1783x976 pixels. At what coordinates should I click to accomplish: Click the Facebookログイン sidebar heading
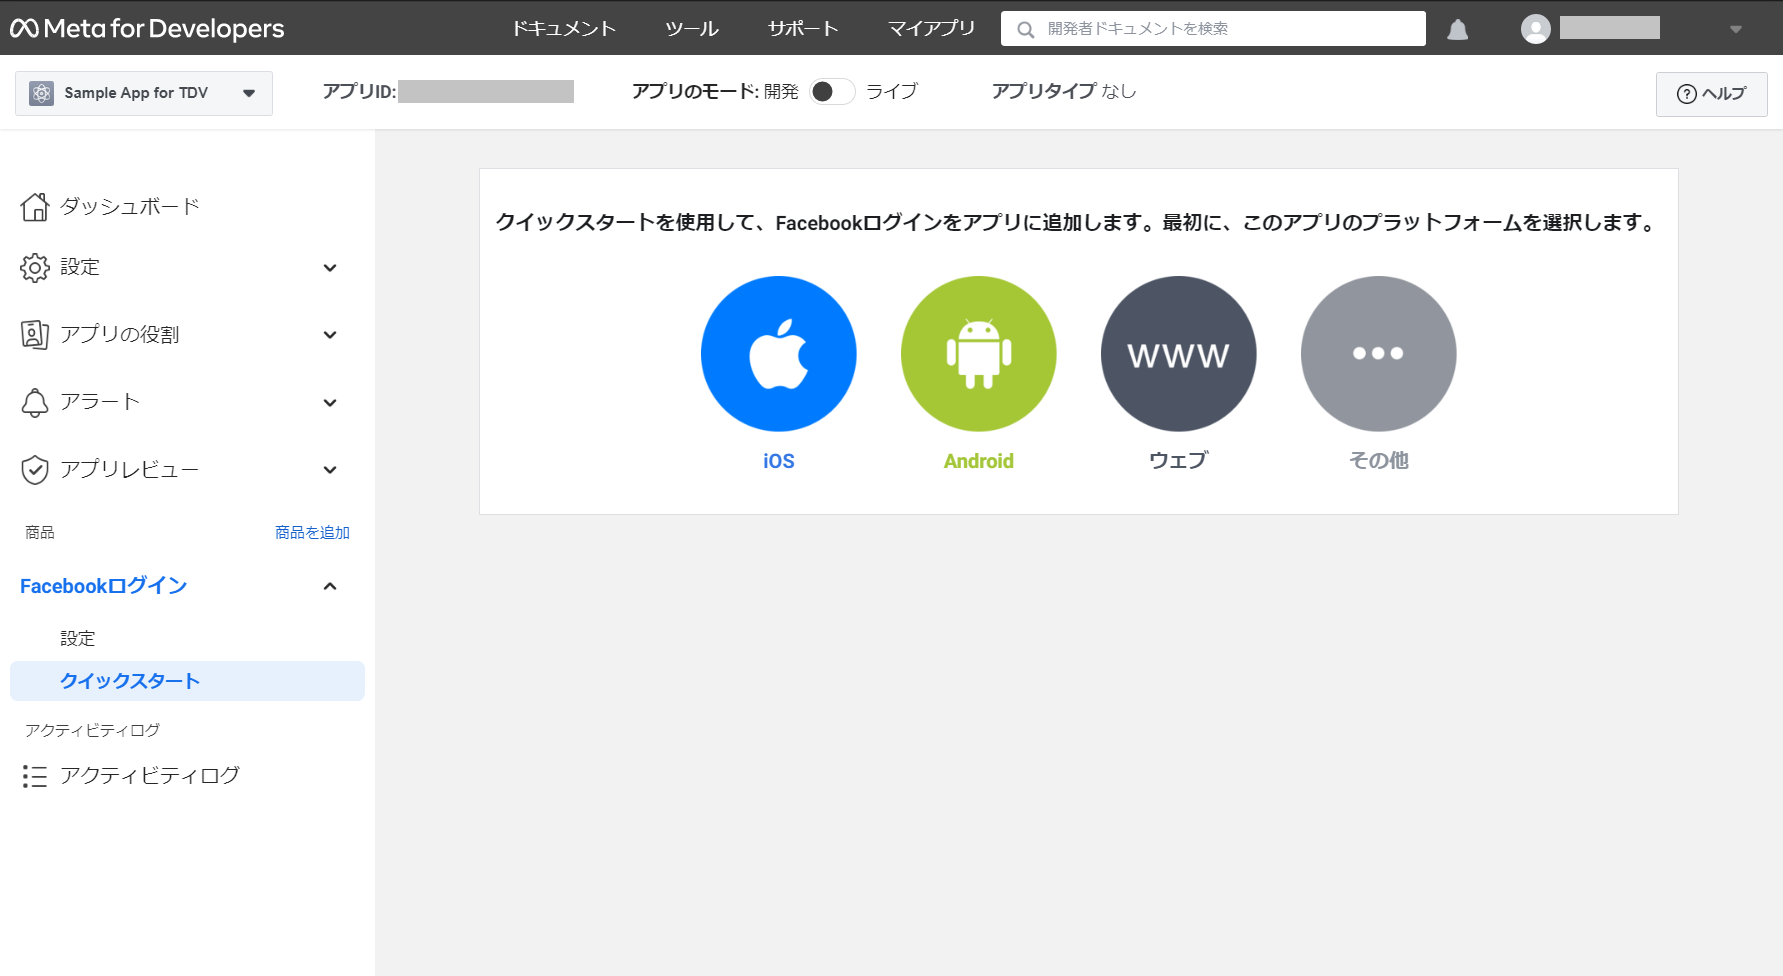(x=104, y=586)
